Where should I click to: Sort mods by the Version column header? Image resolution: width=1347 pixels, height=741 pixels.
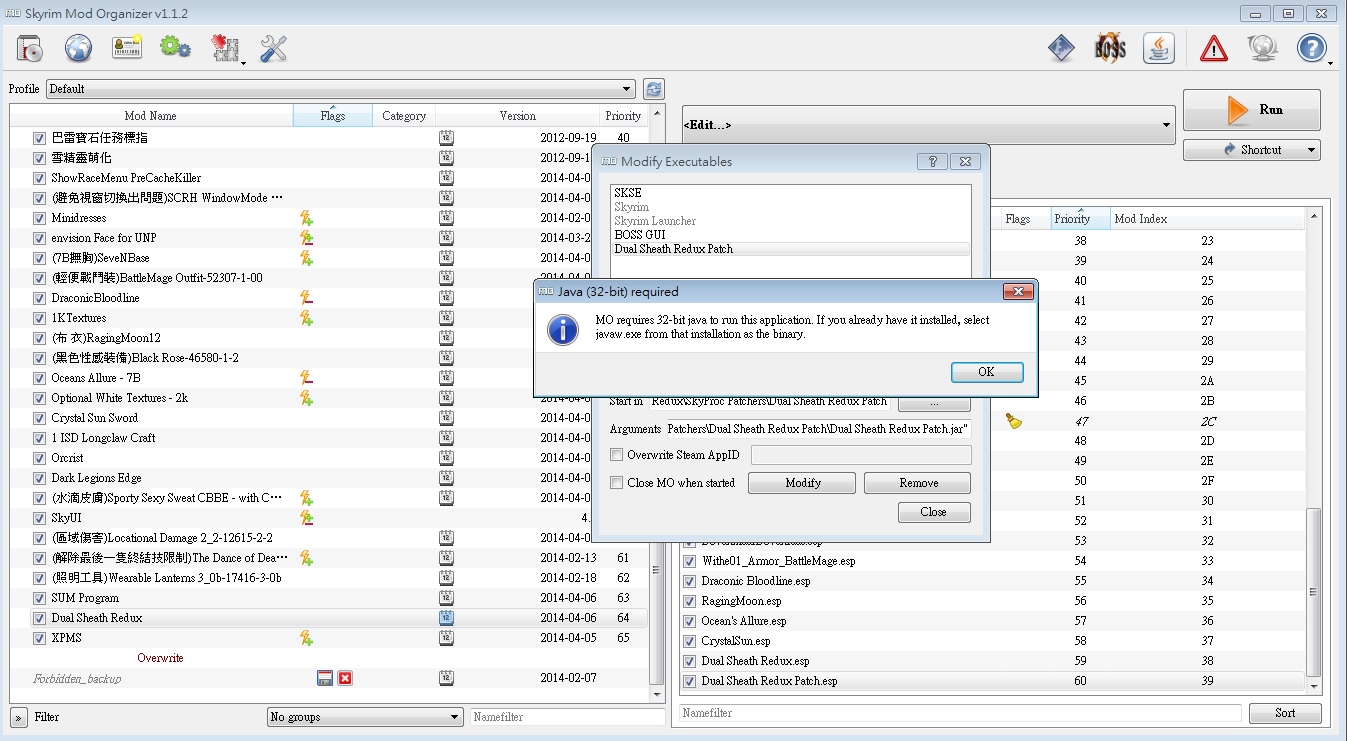pyautogui.click(x=517, y=116)
